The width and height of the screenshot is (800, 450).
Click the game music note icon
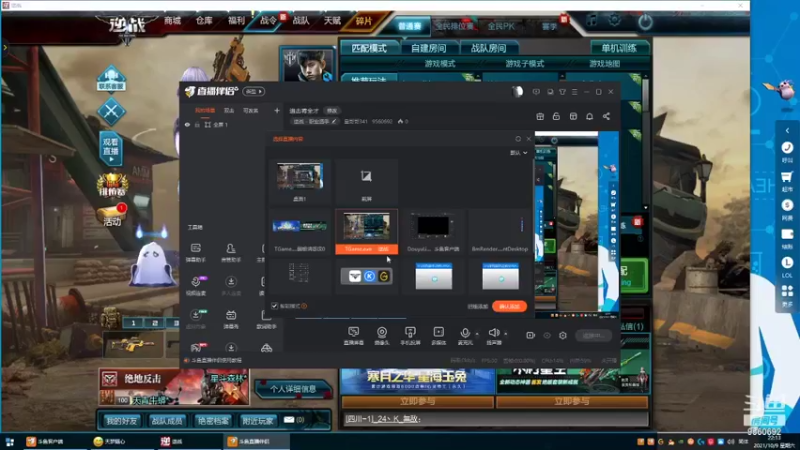[x=592, y=20]
